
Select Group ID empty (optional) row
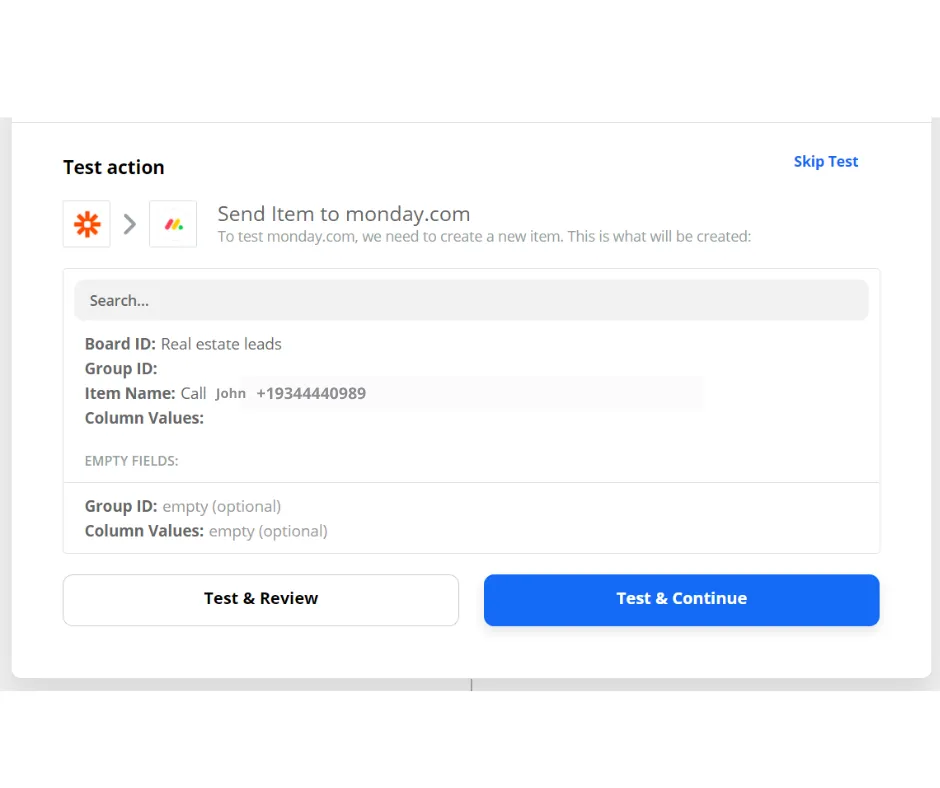pyautogui.click(x=183, y=506)
